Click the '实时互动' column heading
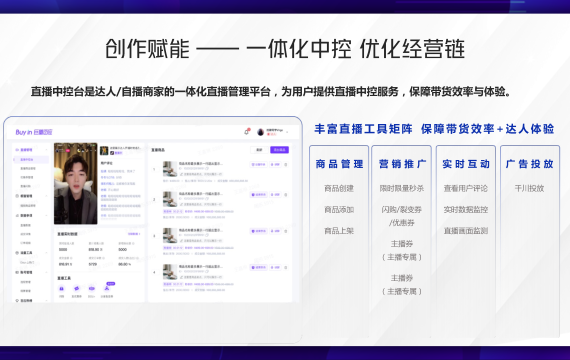570x360 pixels. pos(466,164)
